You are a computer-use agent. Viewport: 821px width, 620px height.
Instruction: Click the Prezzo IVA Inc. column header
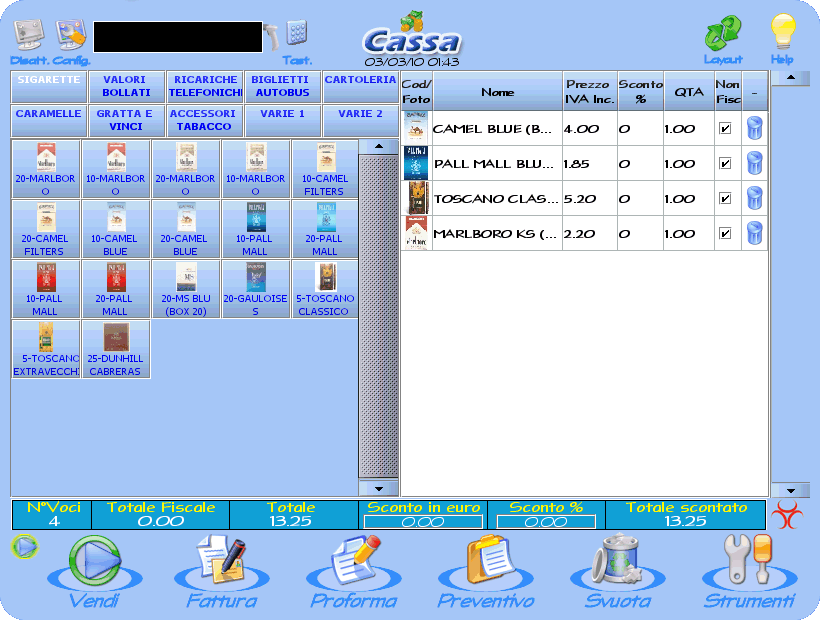coord(590,92)
